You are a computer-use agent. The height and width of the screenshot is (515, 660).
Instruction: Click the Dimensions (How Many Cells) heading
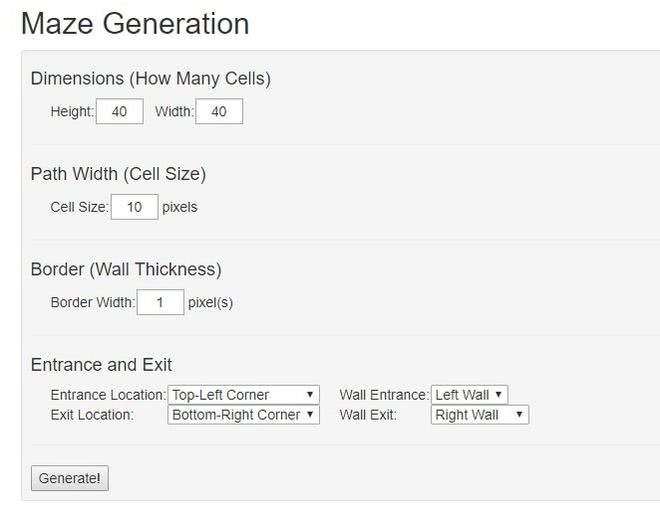[x=151, y=79]
